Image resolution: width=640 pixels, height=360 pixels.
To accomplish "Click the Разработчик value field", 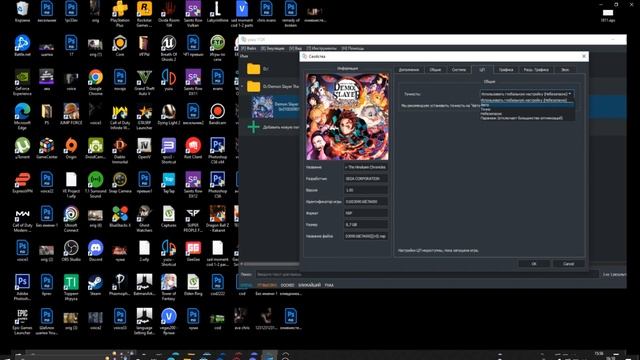I will point(366,179).
